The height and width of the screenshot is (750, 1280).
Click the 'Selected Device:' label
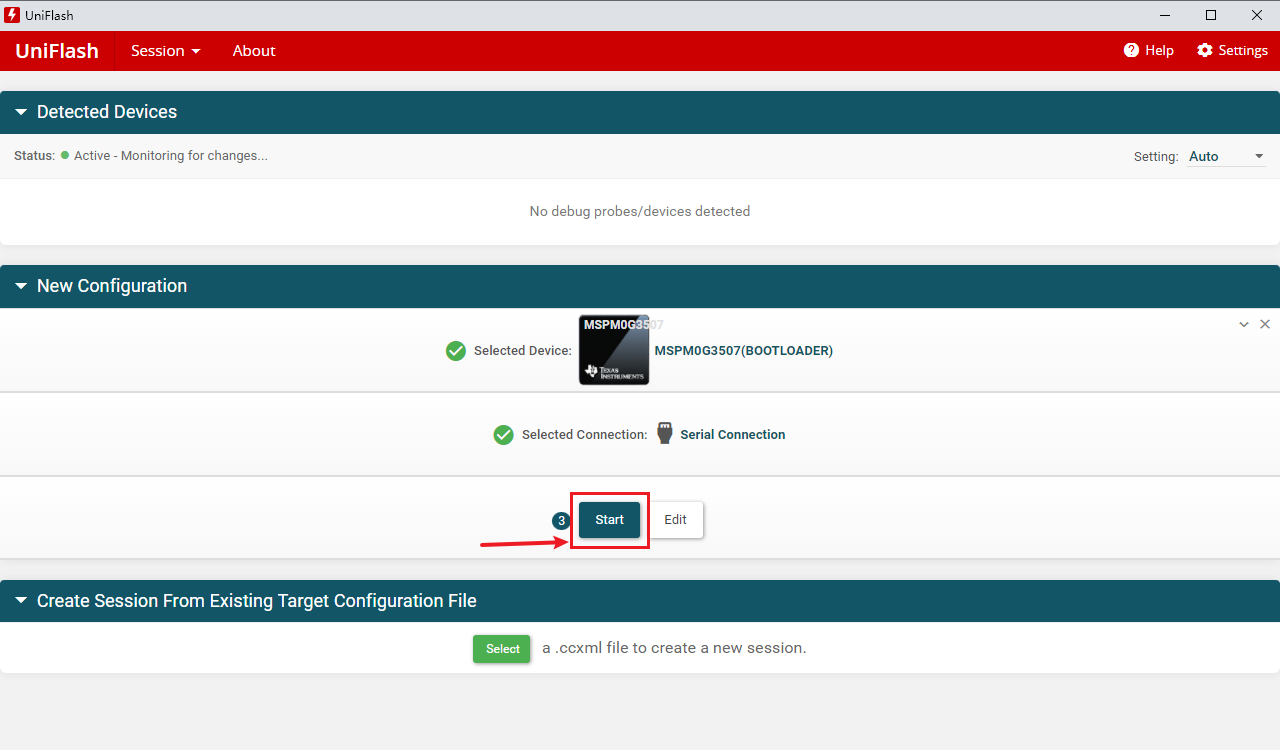523,351
